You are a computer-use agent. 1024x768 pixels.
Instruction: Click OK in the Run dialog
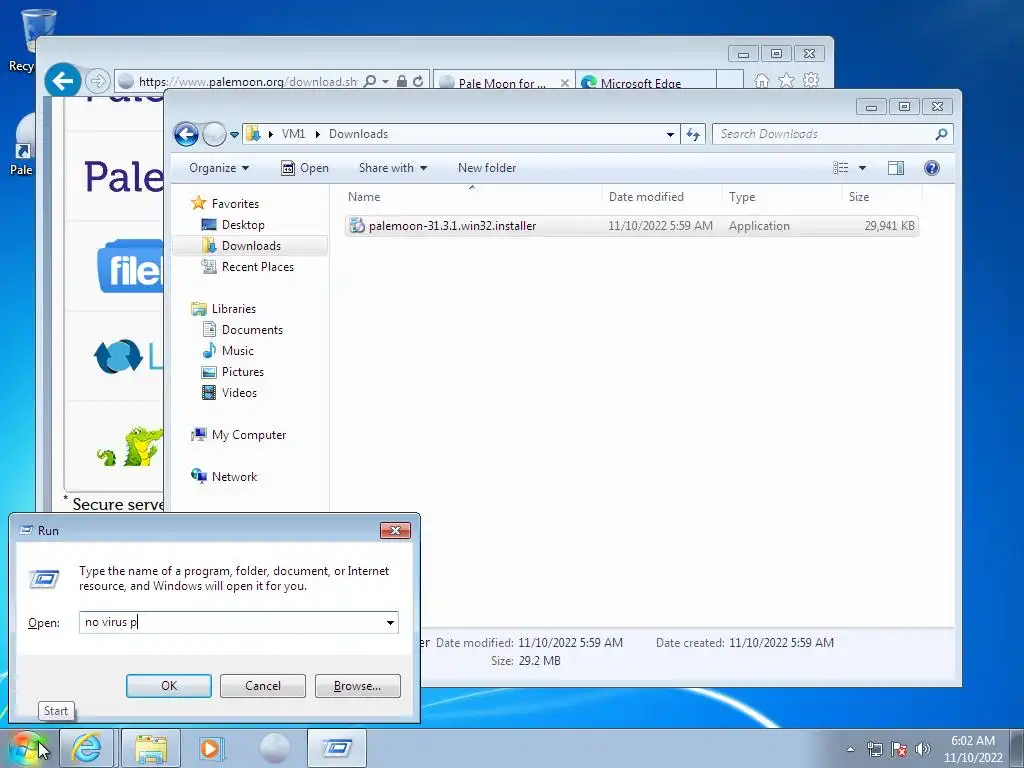(x=169, y=686)
